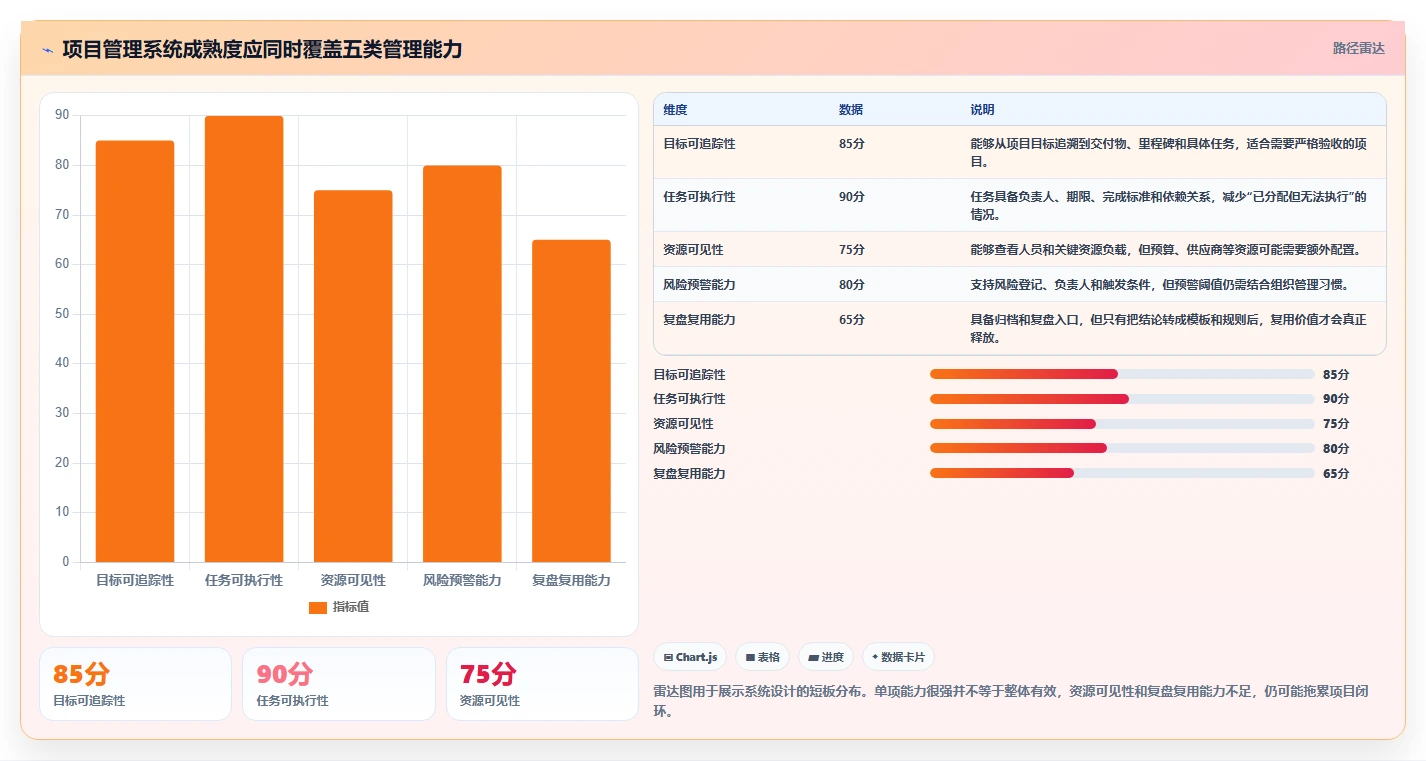Click the 路径雷达 label in the header
1426x761 pixels.
tap(1359, 48)
